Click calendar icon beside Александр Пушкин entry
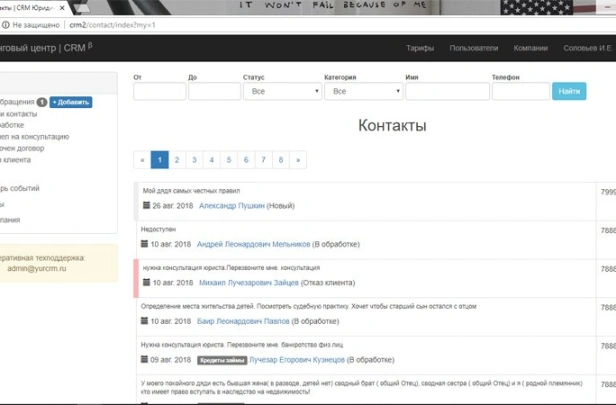The width and height of the screenshot is (616, 405). [x=146, y=205]
